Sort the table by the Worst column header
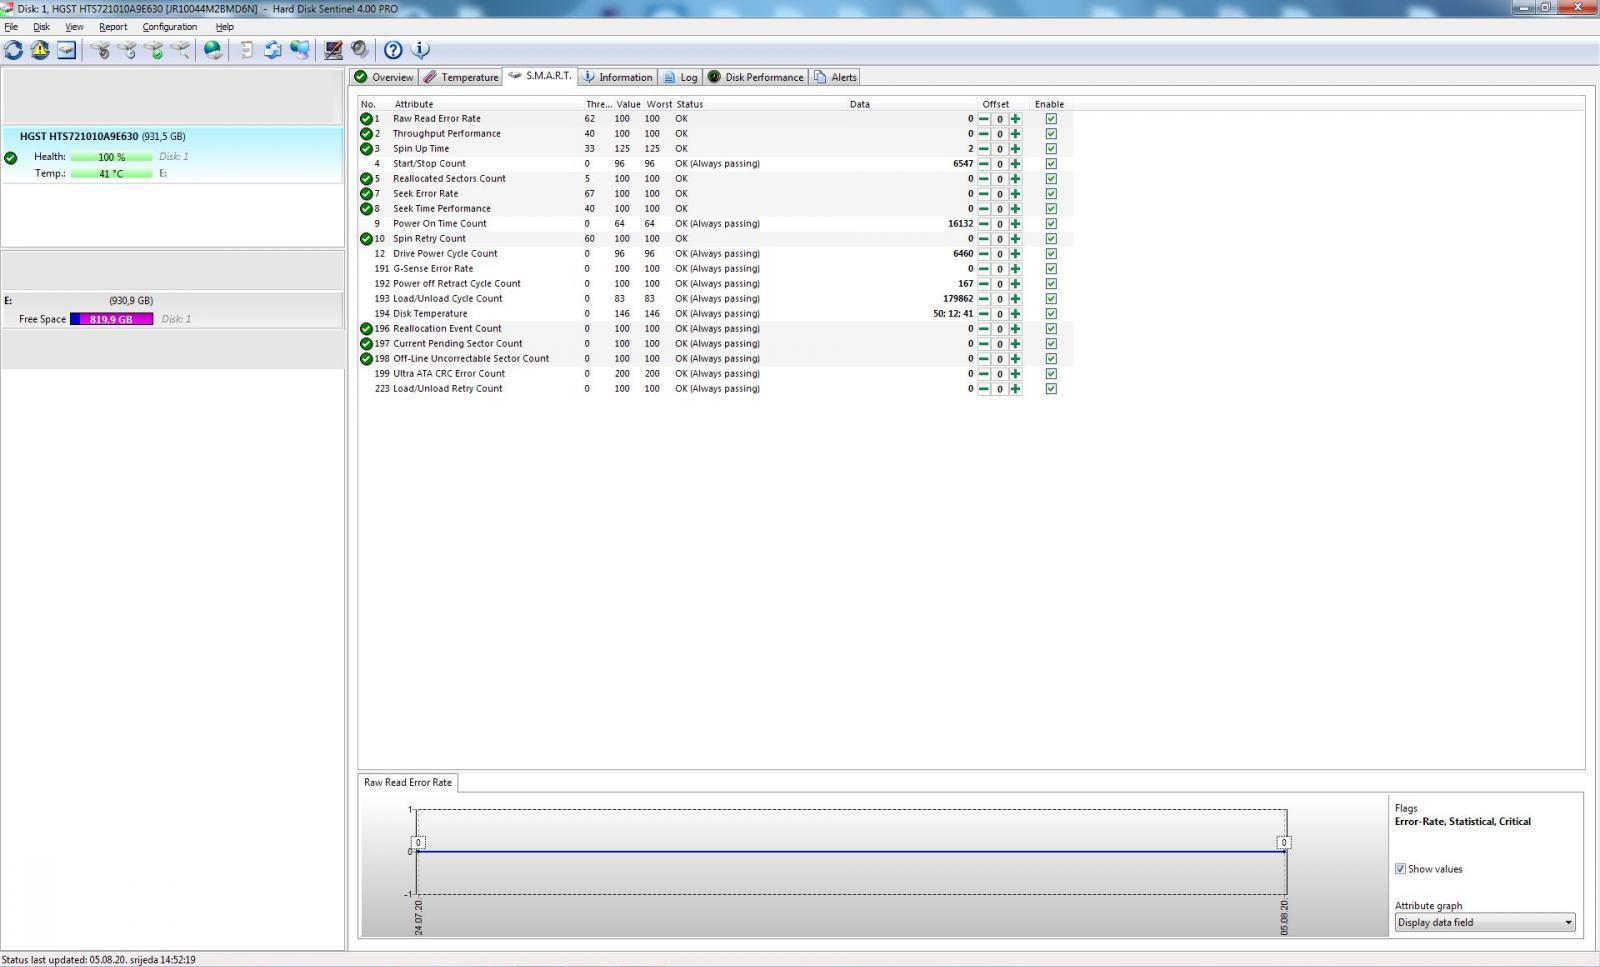The width and height of the screenshot is (1600, 967). (659, 104)
